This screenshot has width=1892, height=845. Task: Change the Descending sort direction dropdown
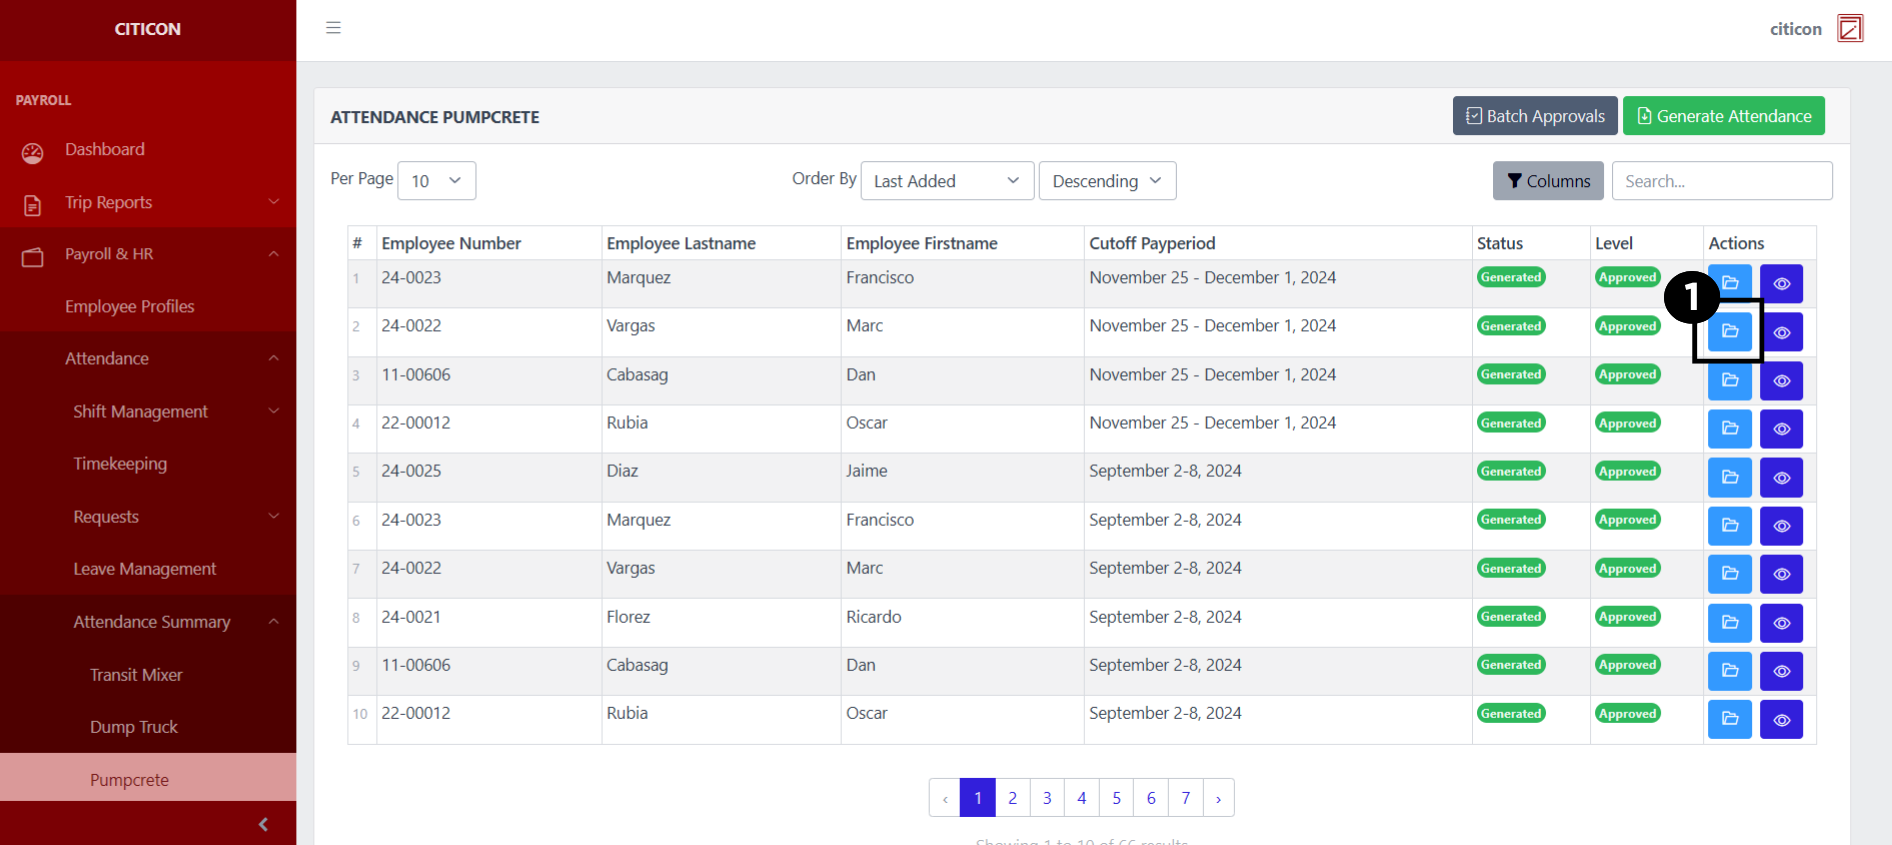(x=1107, y=181)
